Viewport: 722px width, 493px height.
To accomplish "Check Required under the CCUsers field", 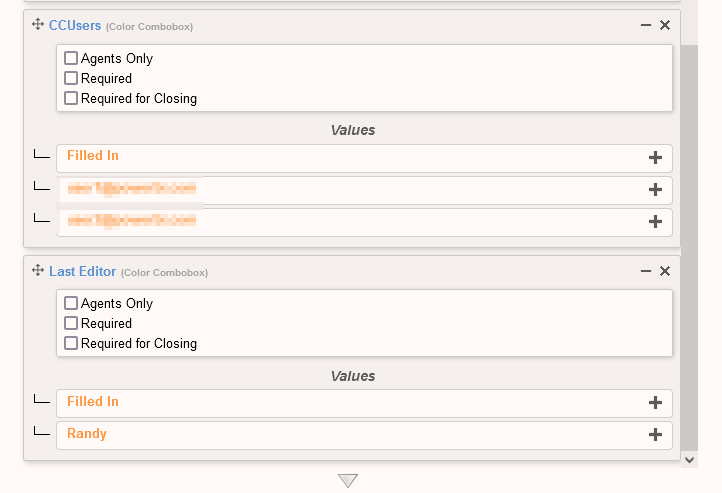I will (x=71, y=79).
